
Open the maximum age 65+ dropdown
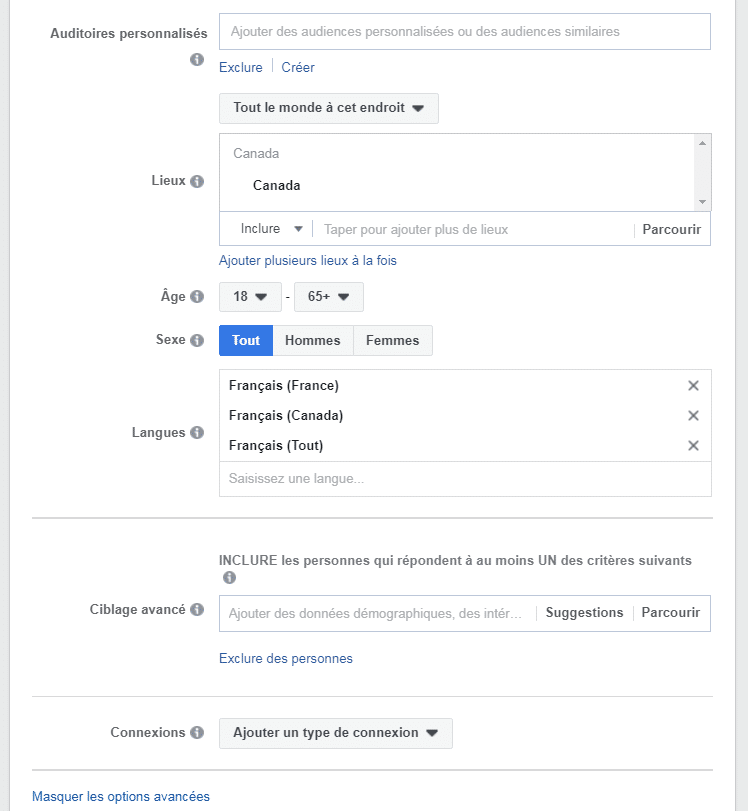[328, 297]
